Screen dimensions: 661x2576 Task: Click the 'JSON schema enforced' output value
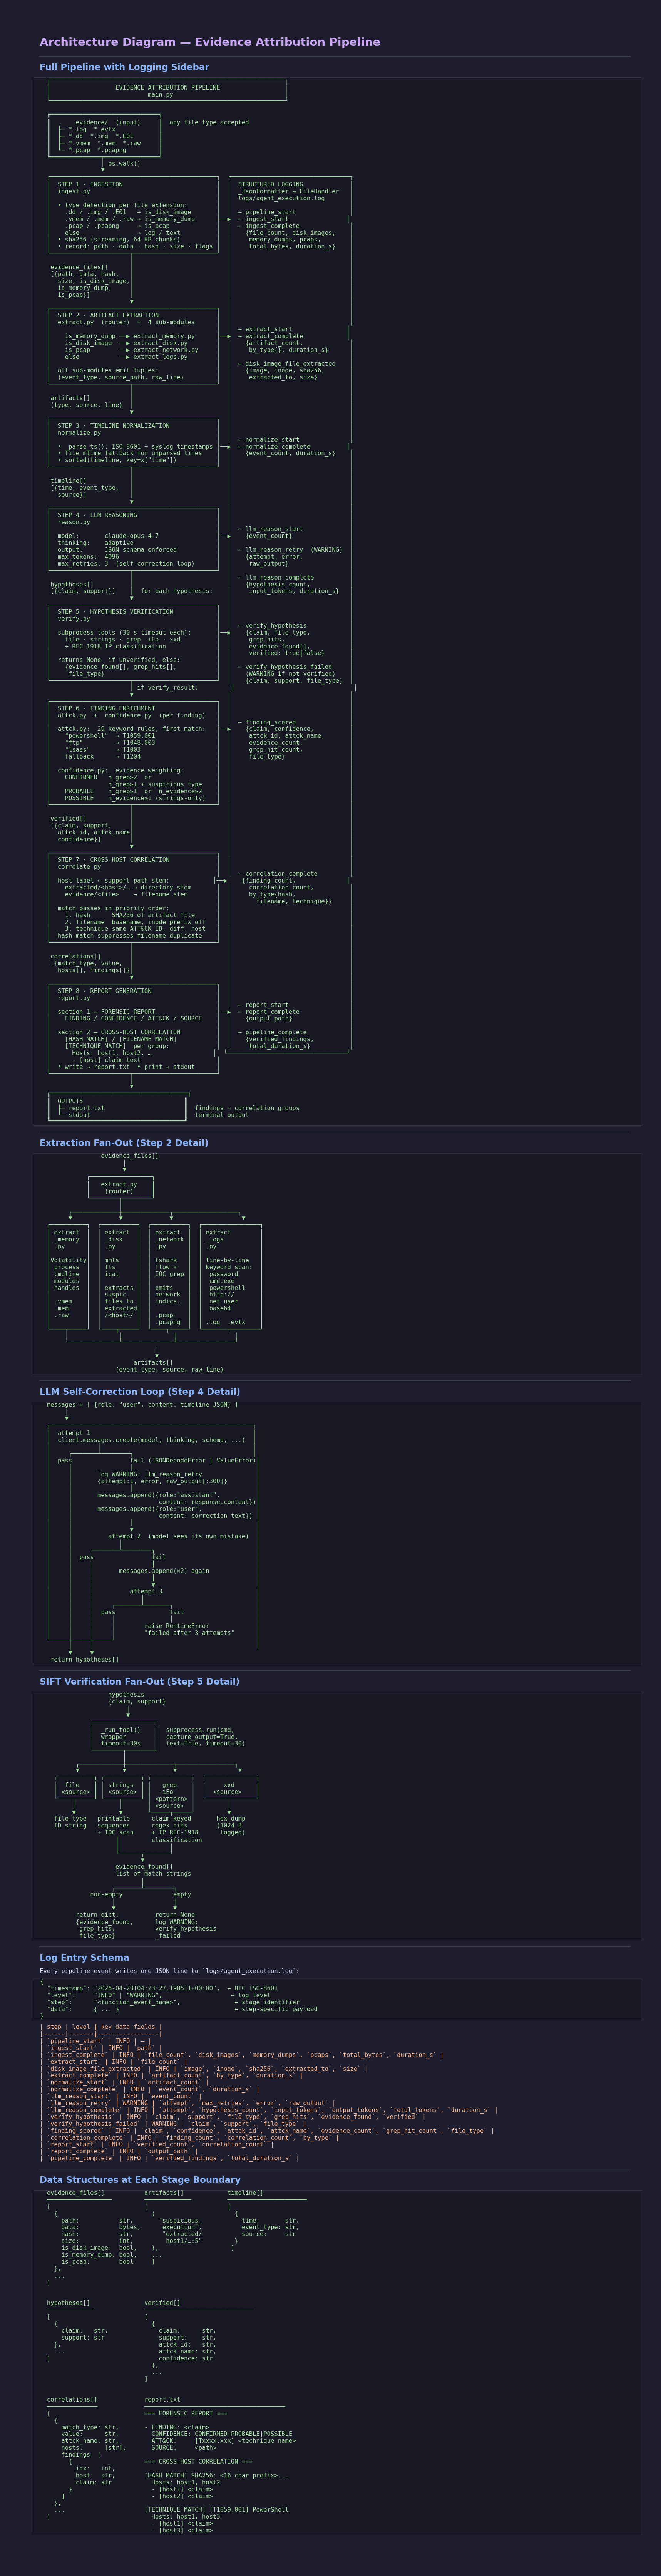pyautogui.click(x=141, y=549)
